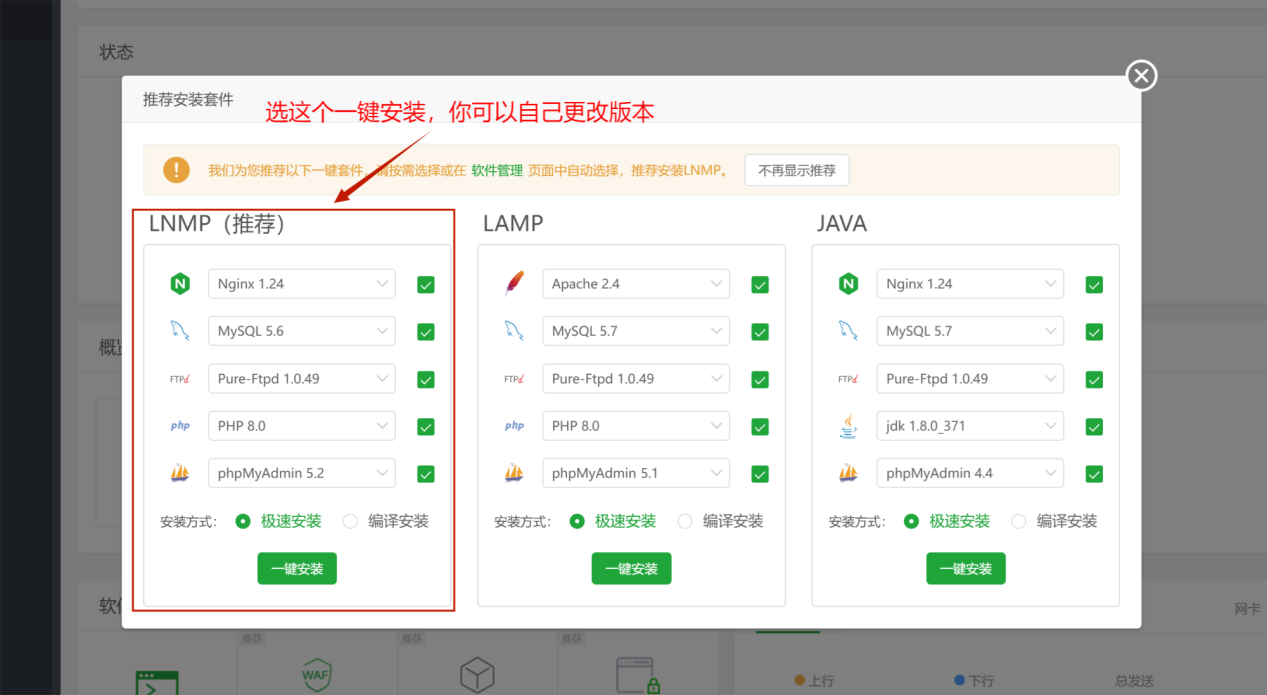Image resolution: width=1267 pixels, height=695 pixels.
Task: Uncheck Apache 2.4 checkbox
Action: 760,285
